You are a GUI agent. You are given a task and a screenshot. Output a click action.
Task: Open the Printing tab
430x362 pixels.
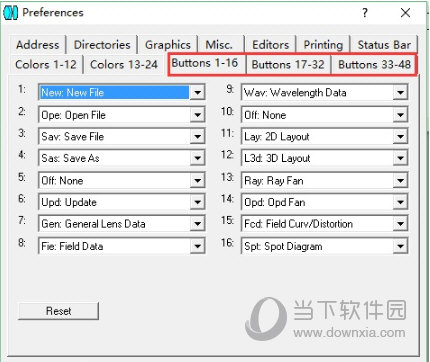coord(323,45)
